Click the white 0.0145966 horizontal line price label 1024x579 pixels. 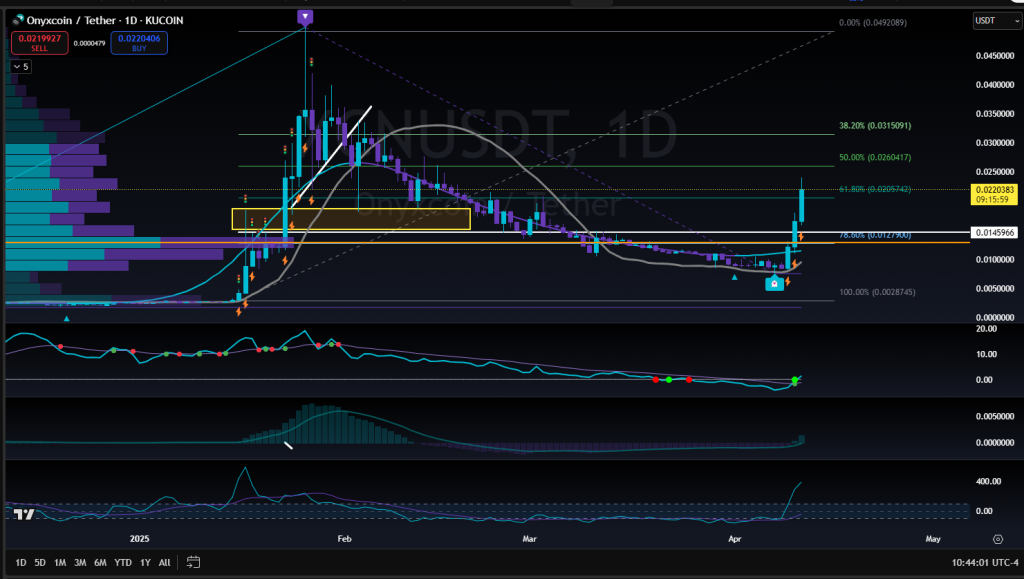pyautogui.click(x=994, y=232)
